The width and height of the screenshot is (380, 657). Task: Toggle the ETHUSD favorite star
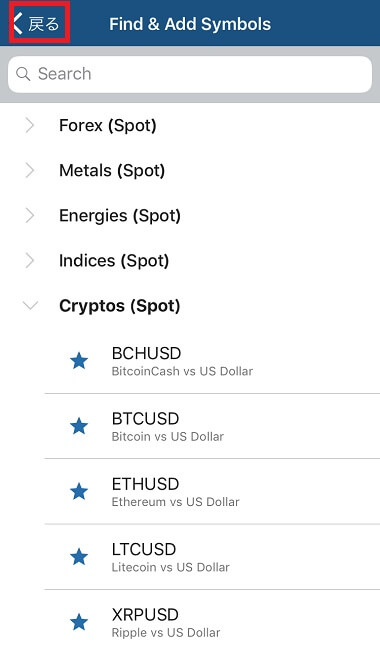click(79, 491)
